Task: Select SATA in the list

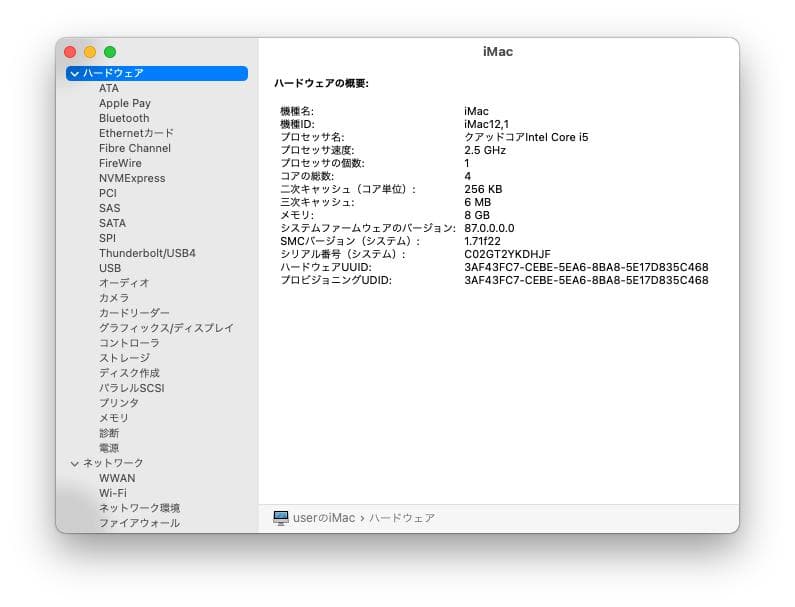Action: (x=113, y=223)
